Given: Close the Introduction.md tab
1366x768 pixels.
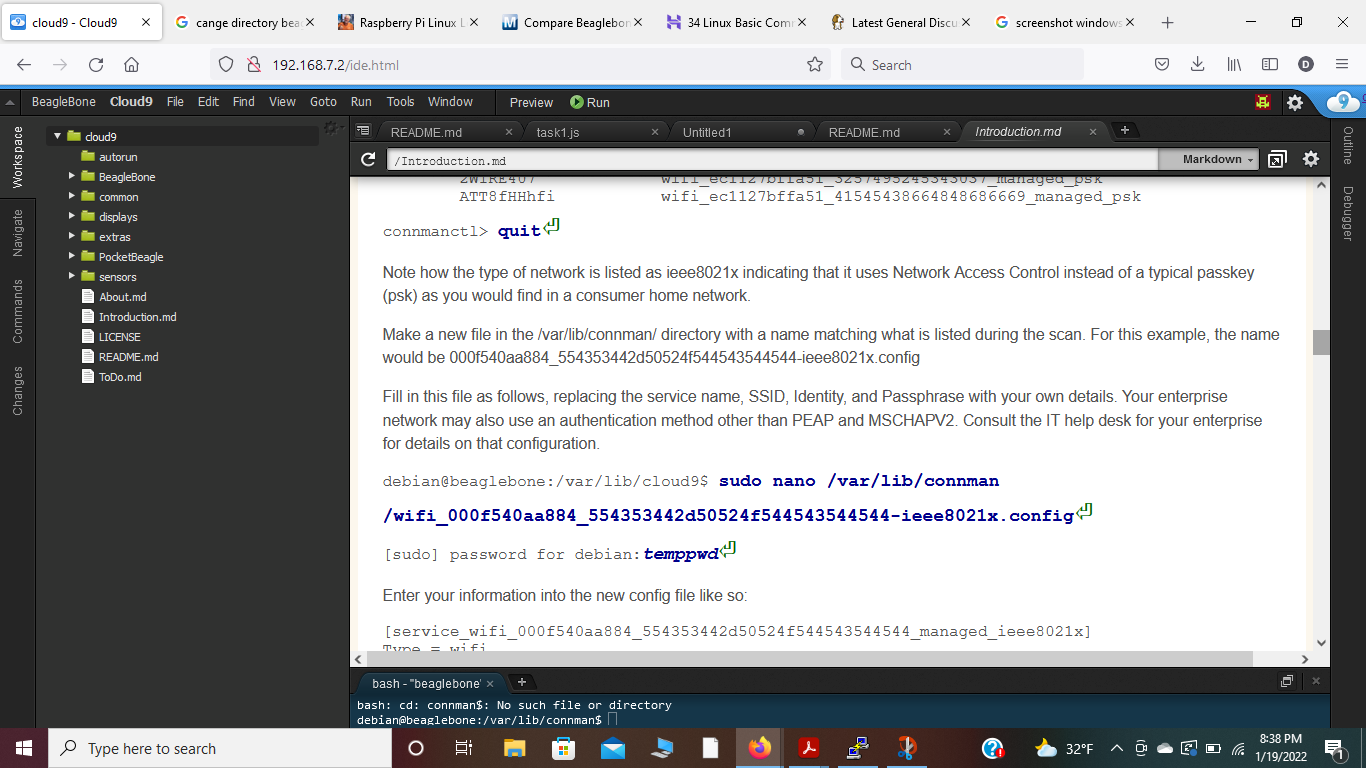Looking at the screenshot, I should [x=1092, y=131].
